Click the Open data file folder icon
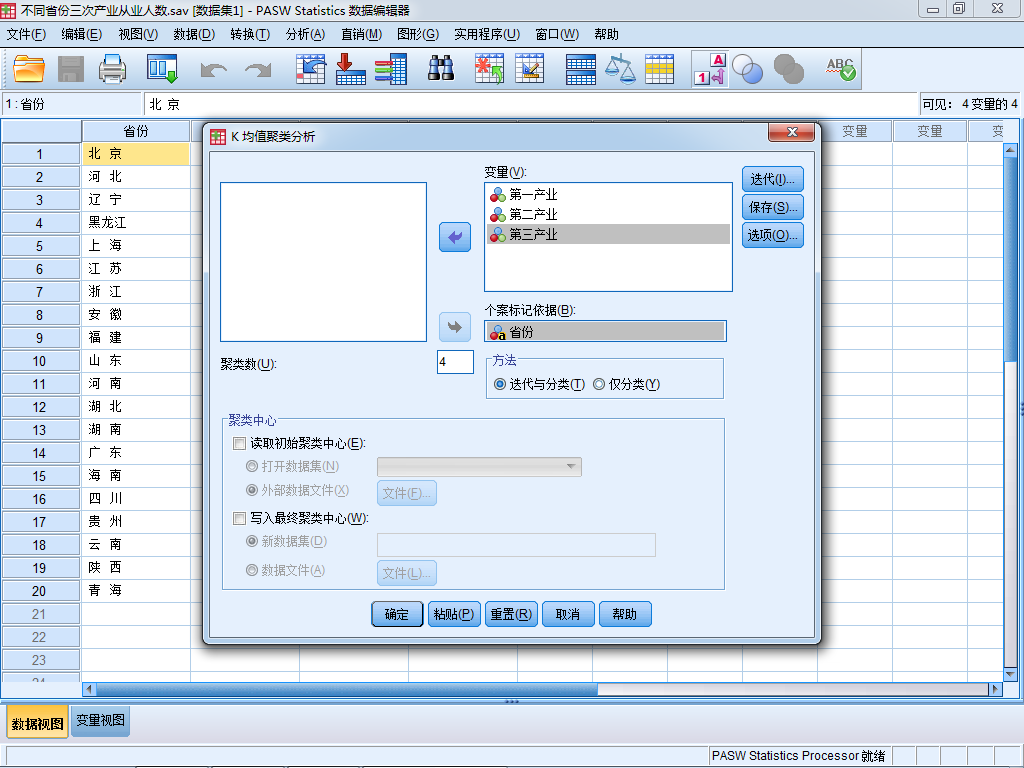Image resolution: width=1024 pixels, height=768 pixels. pos(29,69)
